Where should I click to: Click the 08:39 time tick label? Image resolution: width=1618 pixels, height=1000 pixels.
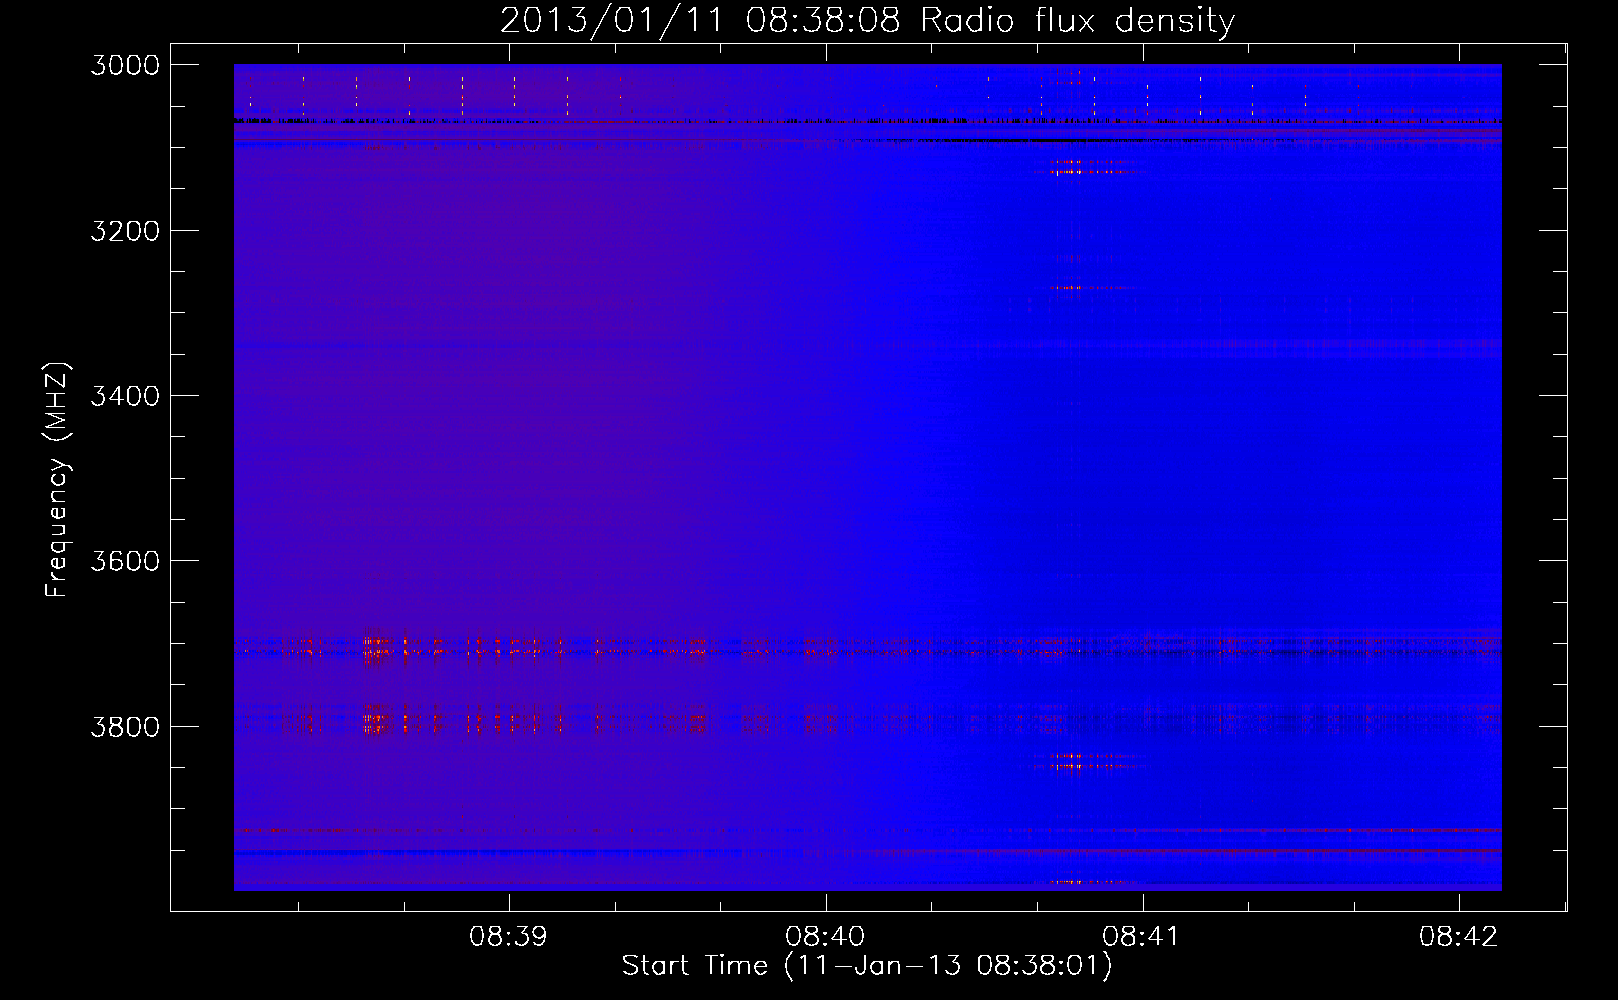coord(509,936)
